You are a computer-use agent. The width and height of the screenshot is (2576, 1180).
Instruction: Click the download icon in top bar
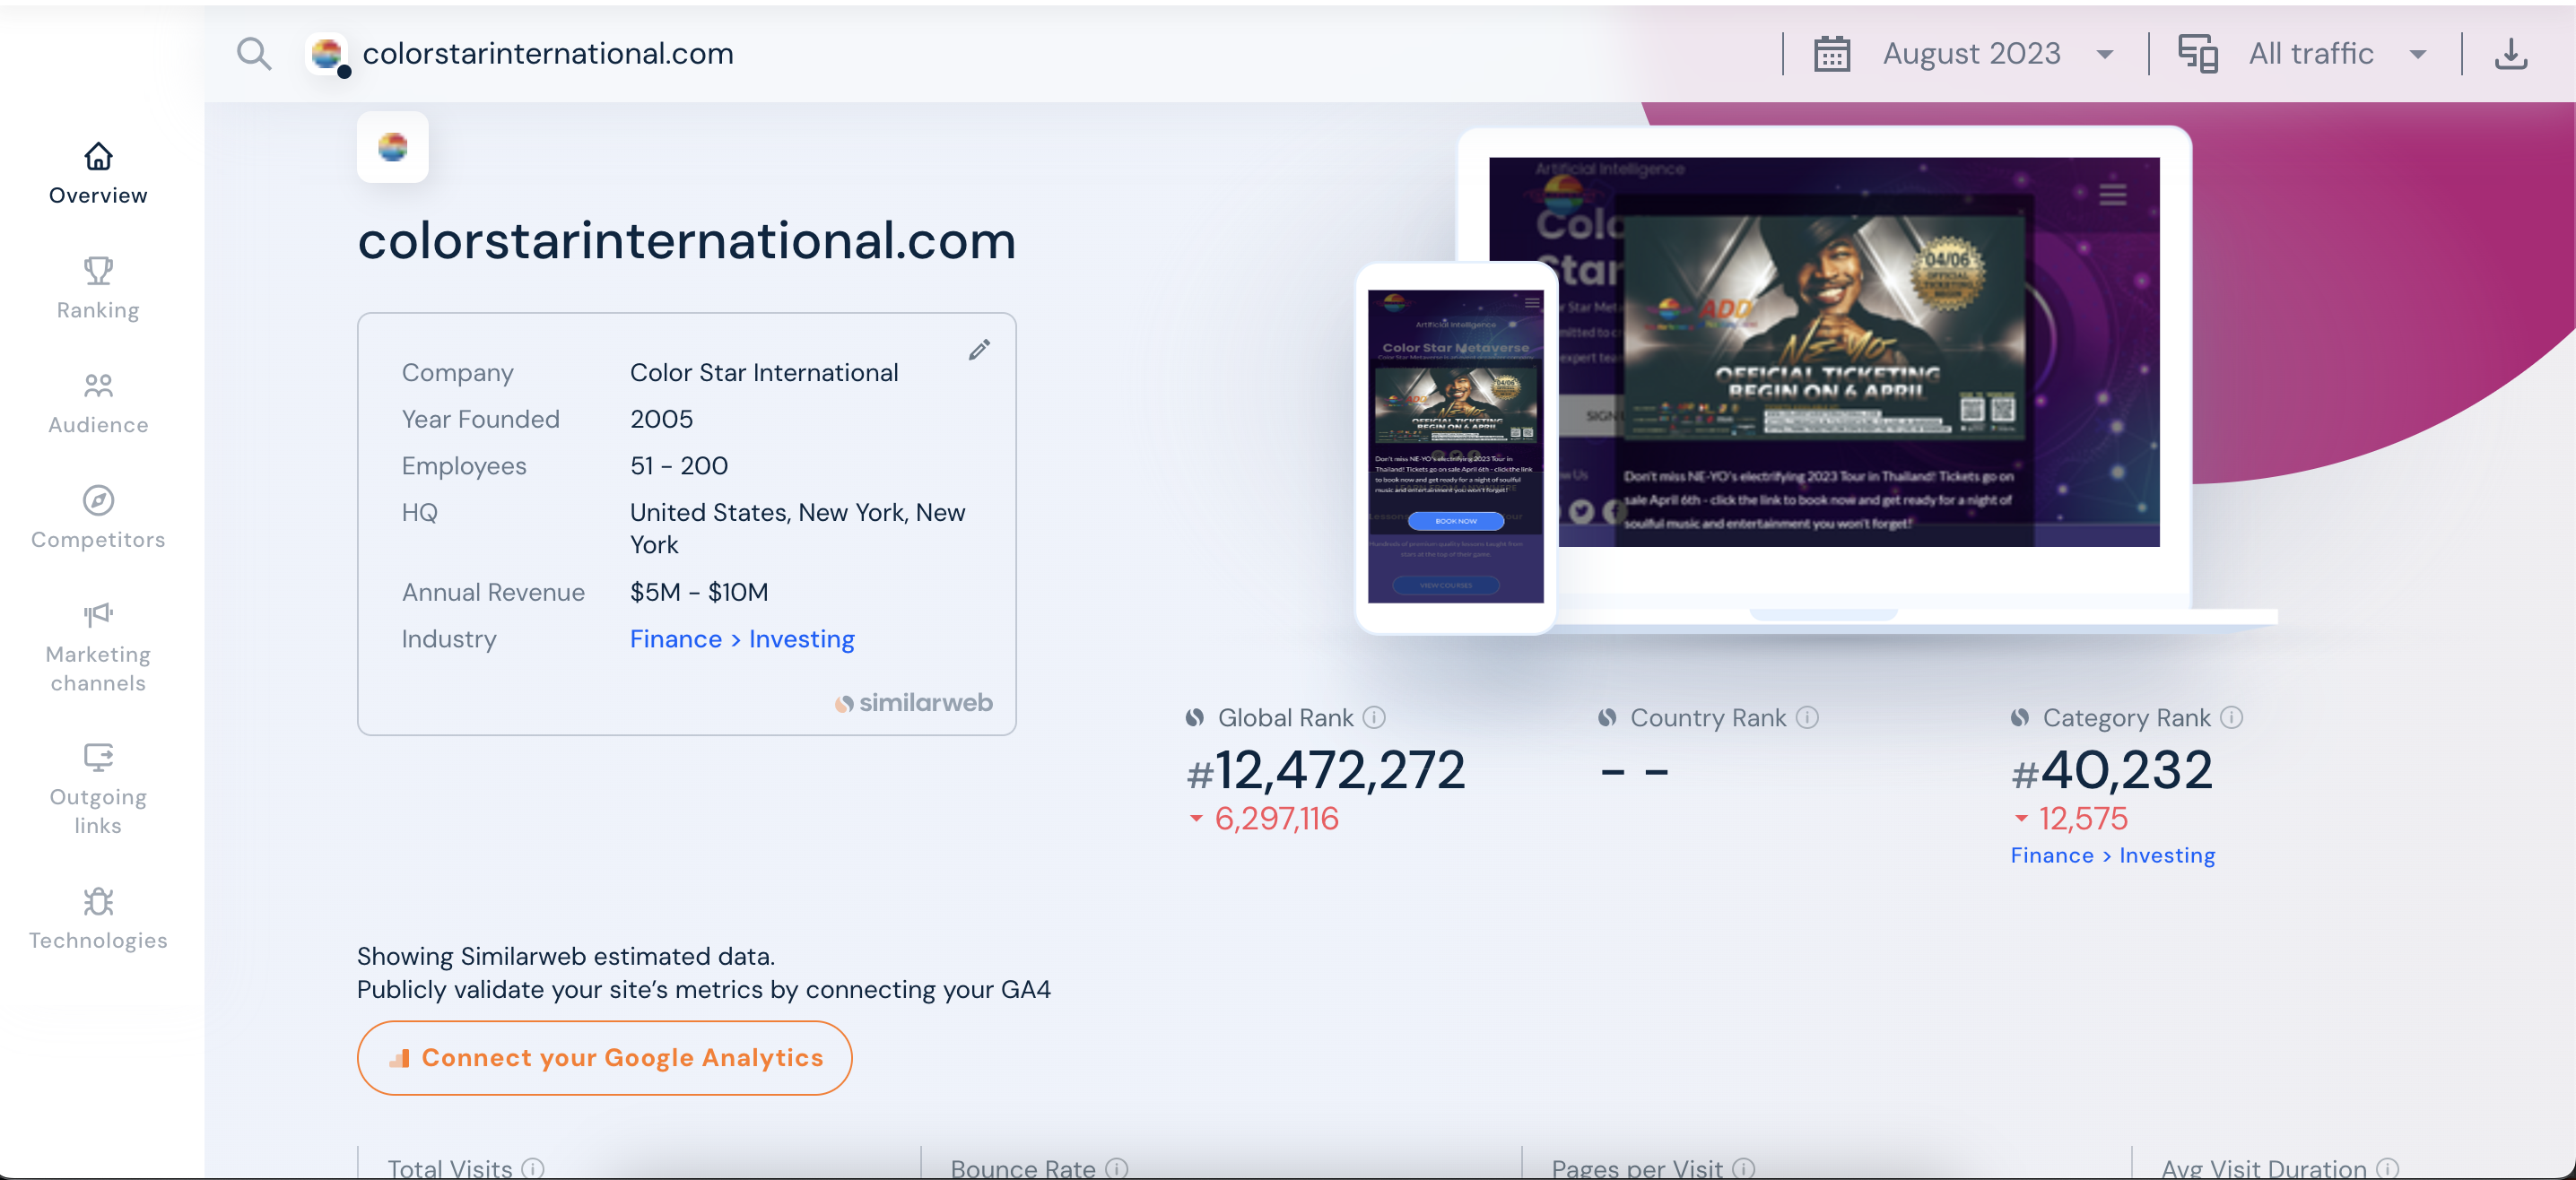pyautogui.click(x=2510, y=53)
